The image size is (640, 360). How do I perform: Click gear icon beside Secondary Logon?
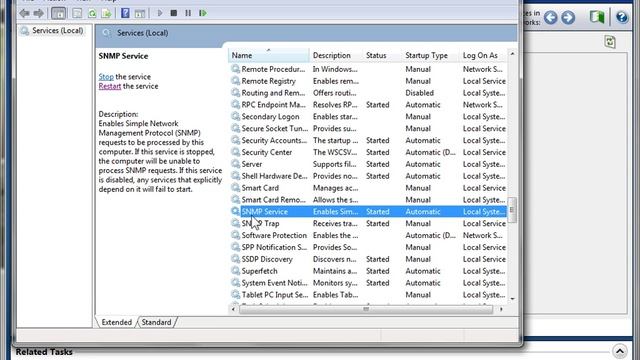tap(236, 116)
